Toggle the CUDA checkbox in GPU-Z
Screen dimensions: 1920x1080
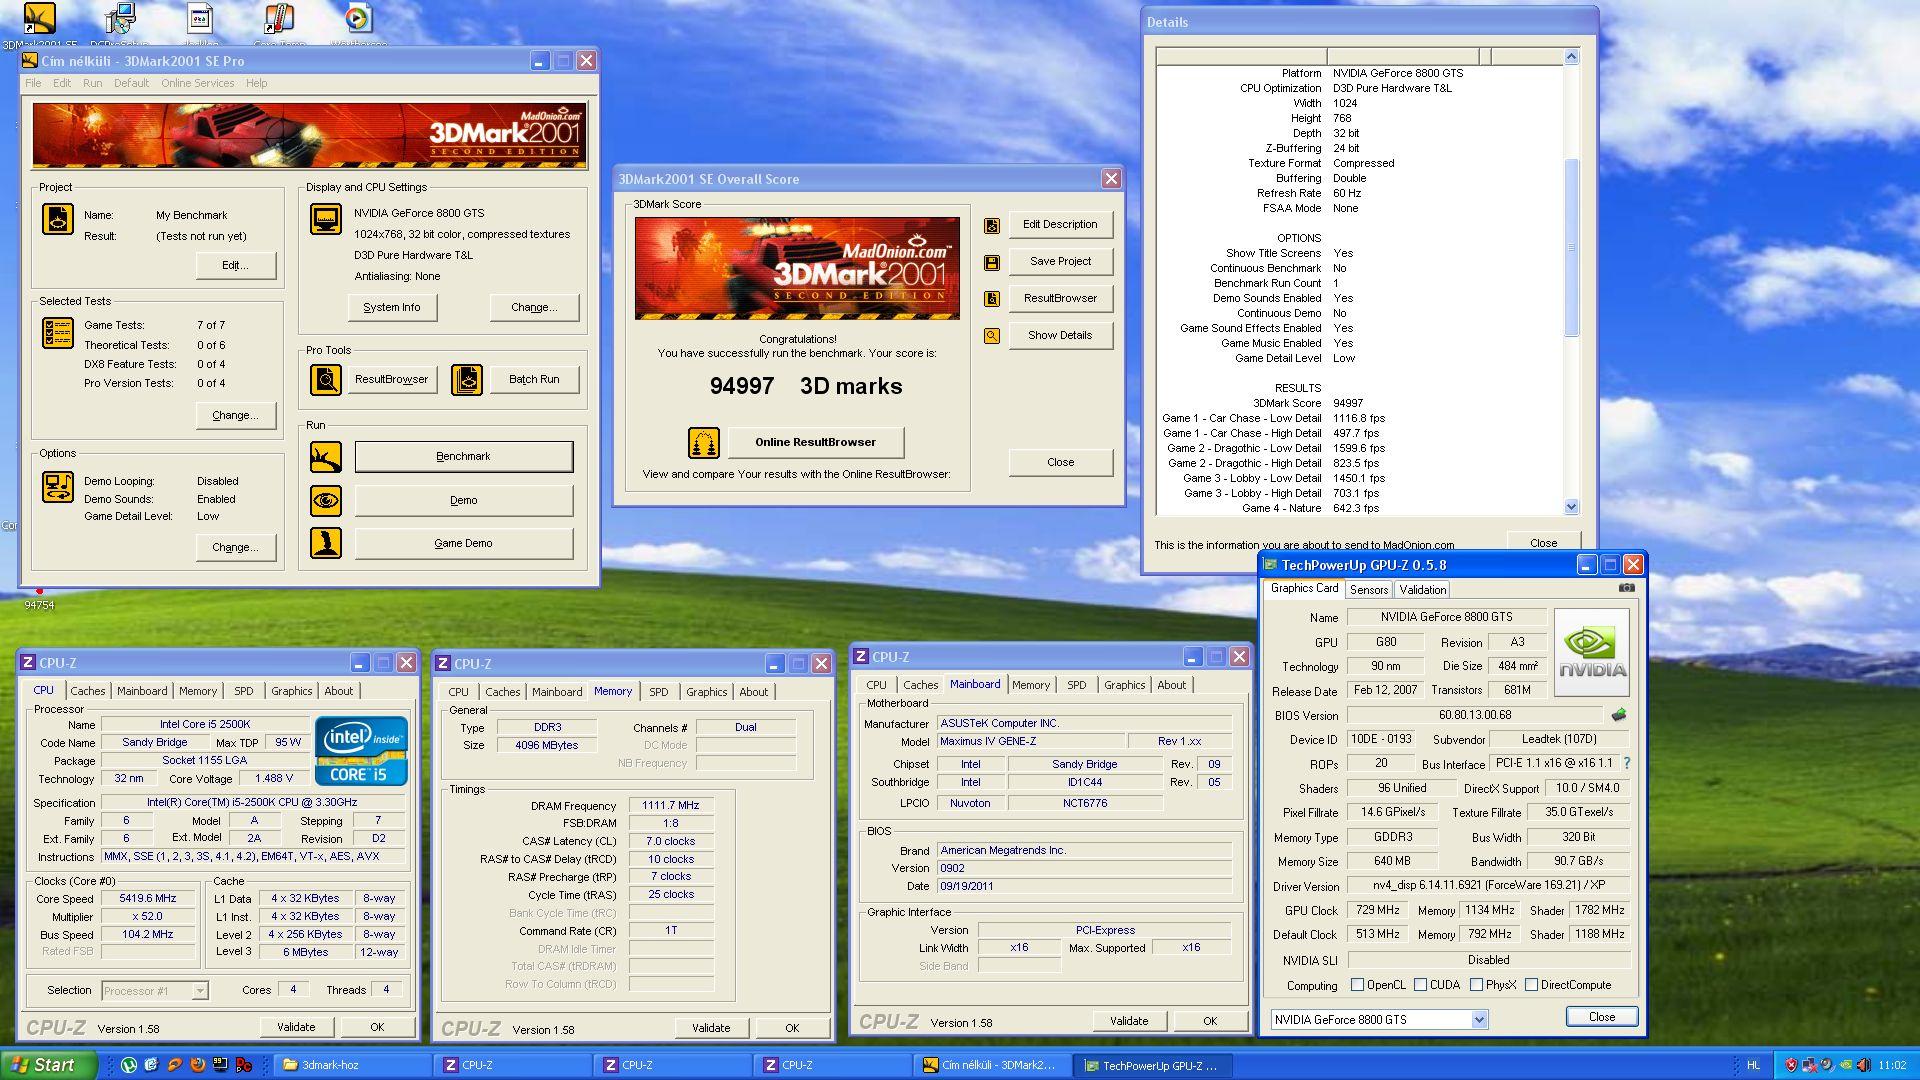[x=1420, y=985]
